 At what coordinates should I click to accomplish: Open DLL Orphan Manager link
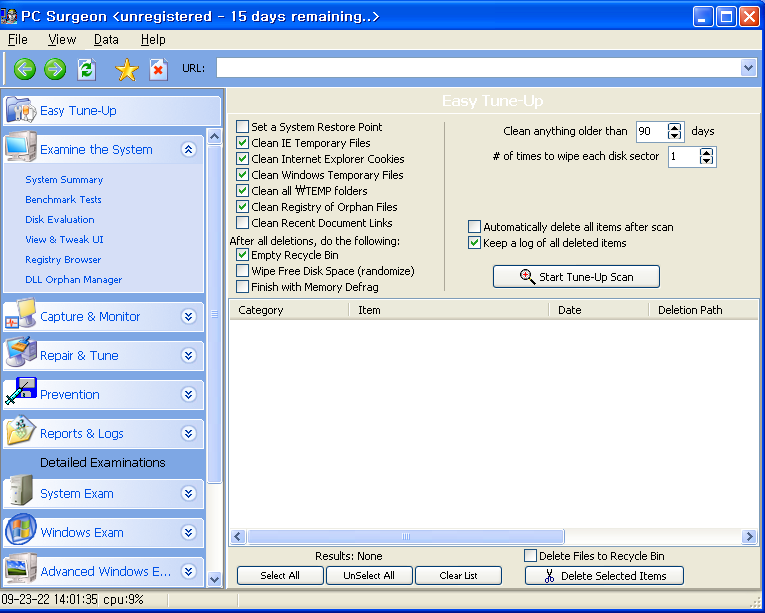pos(74,280)
